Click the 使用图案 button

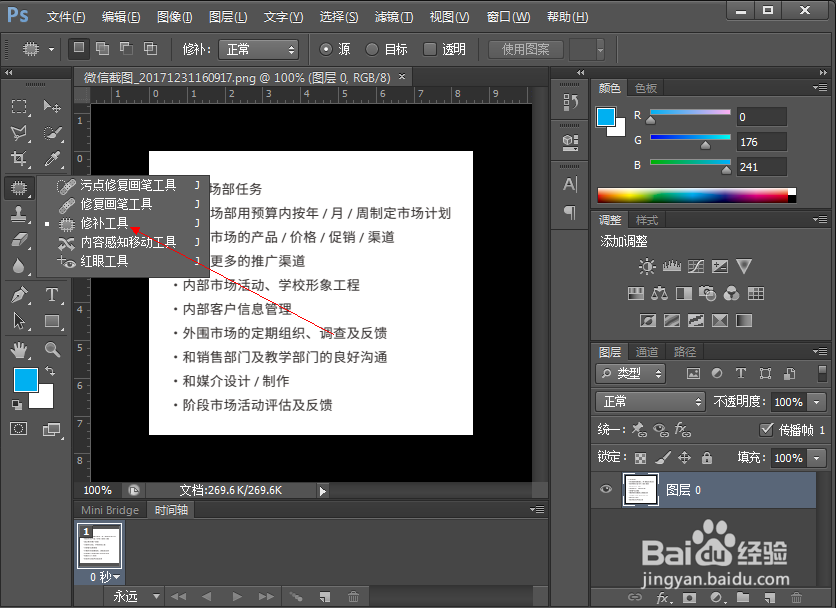click(524, 48)
